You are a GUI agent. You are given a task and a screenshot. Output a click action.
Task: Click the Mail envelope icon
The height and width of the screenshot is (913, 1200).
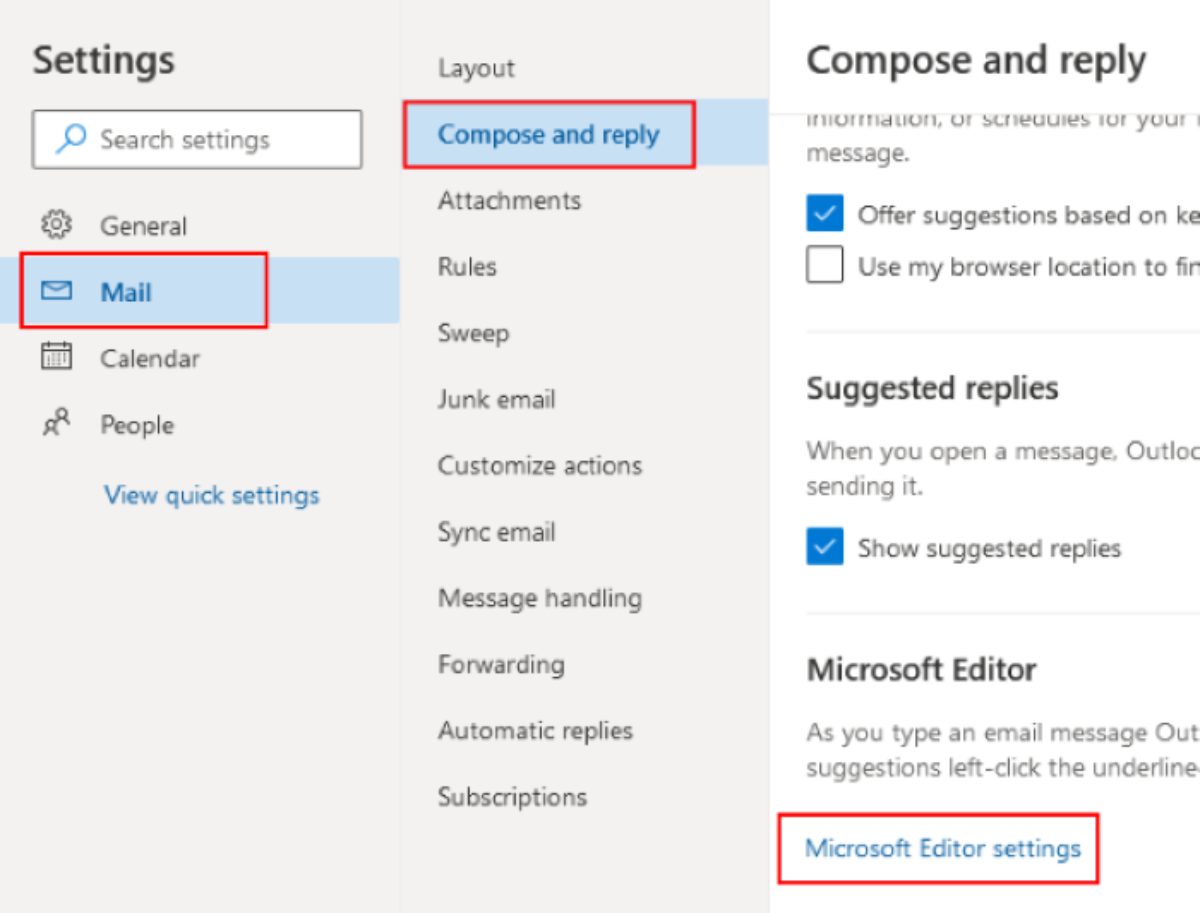click(x=56, y=291)
